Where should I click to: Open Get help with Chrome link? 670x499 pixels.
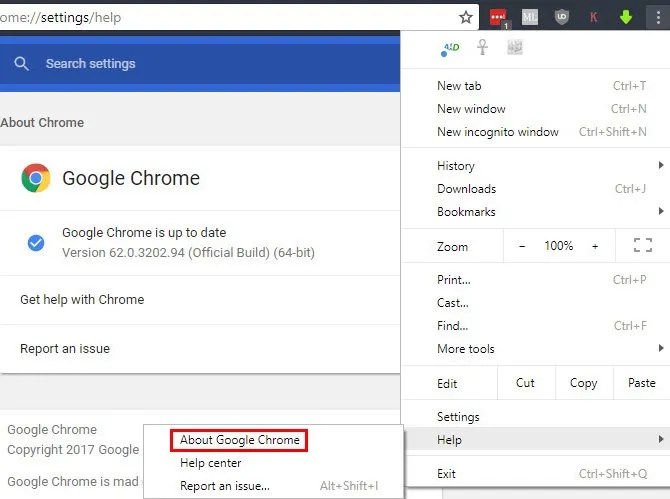(200, 299)
